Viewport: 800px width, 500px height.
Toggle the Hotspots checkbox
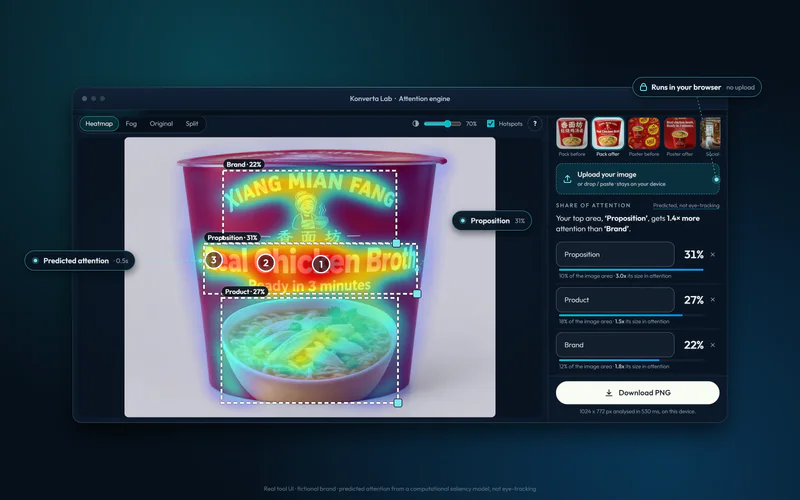tap(491, 123)
